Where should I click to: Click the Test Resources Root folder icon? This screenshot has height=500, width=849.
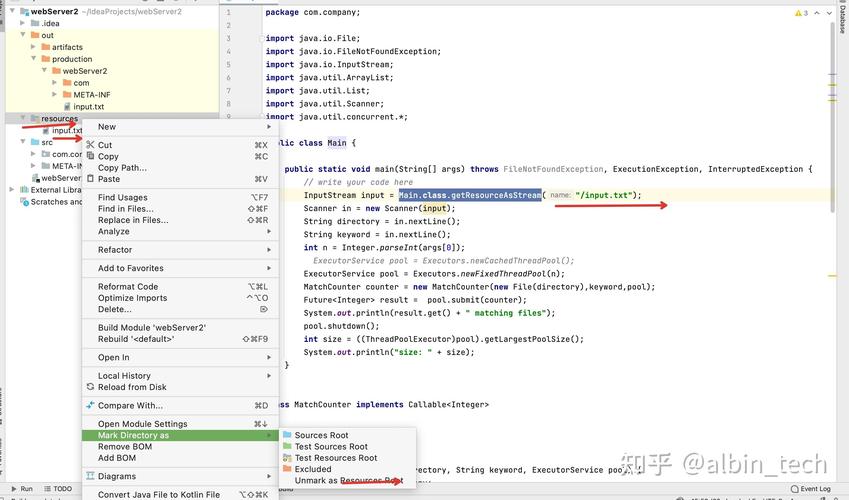pyautogui.click(x=287, y=457)
